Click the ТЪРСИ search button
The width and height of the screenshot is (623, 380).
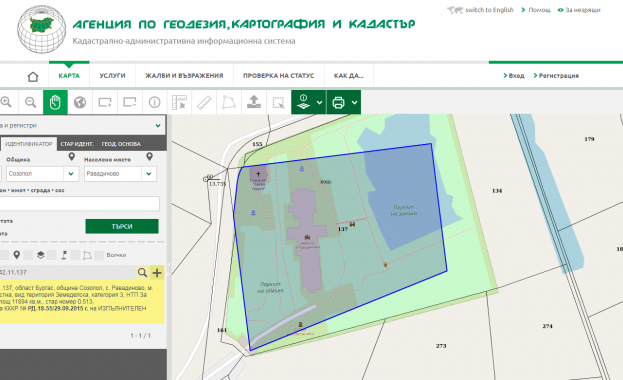point(122,226)
